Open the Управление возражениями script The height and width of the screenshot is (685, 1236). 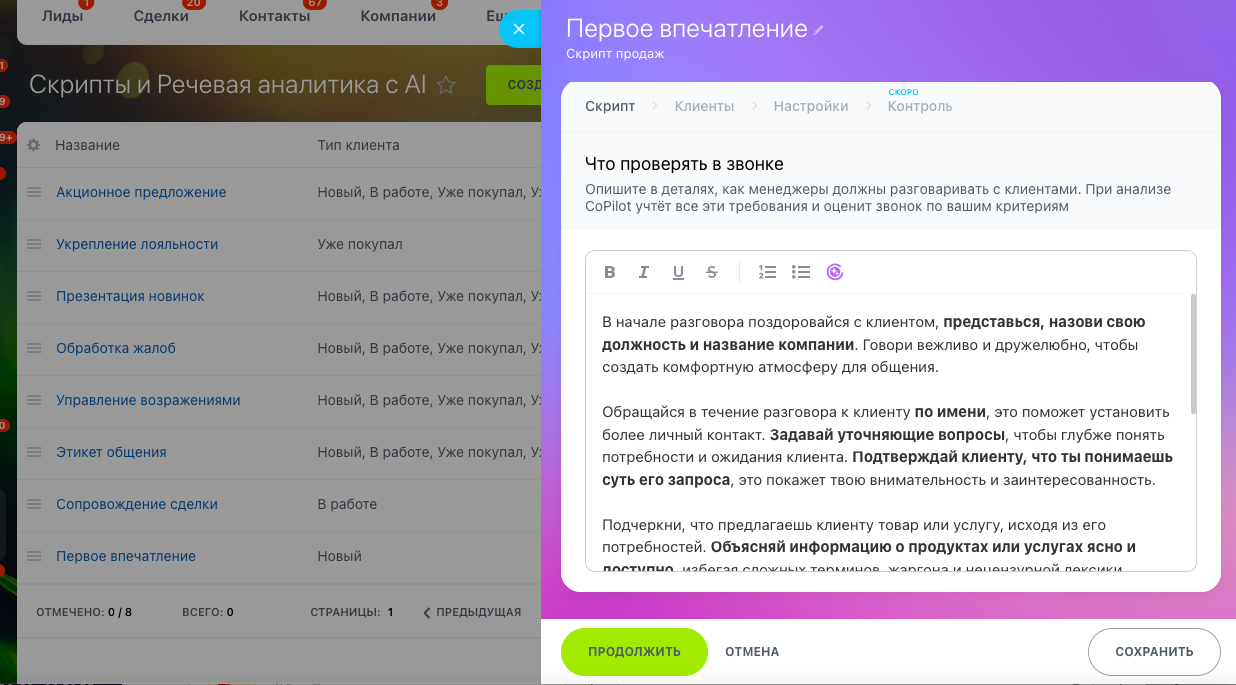148,400
